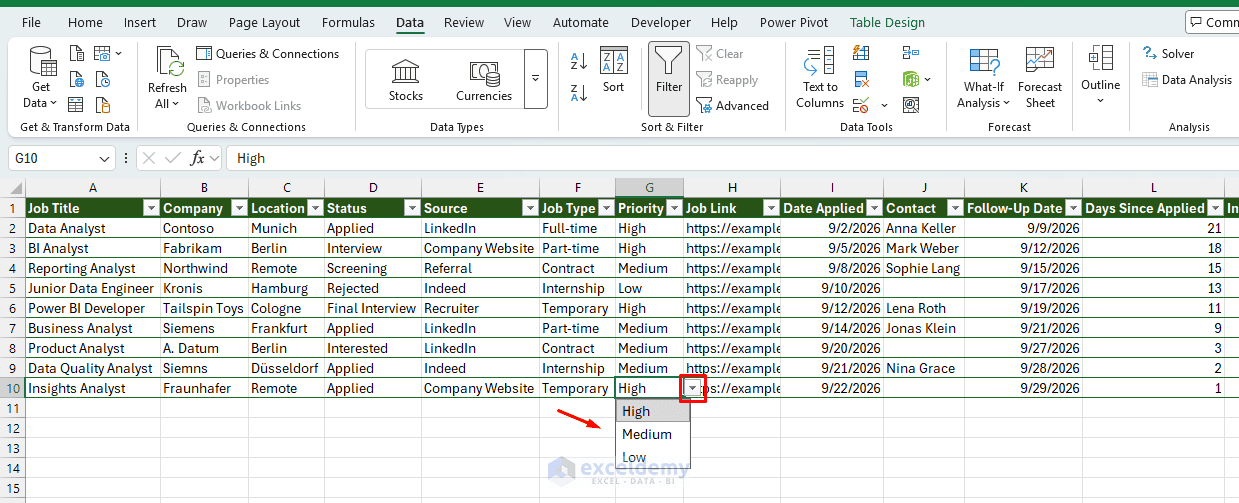The height and width of the screenshot is (503, 1239).
Task: Click Existing Connections icon
Action: [102, 104]
